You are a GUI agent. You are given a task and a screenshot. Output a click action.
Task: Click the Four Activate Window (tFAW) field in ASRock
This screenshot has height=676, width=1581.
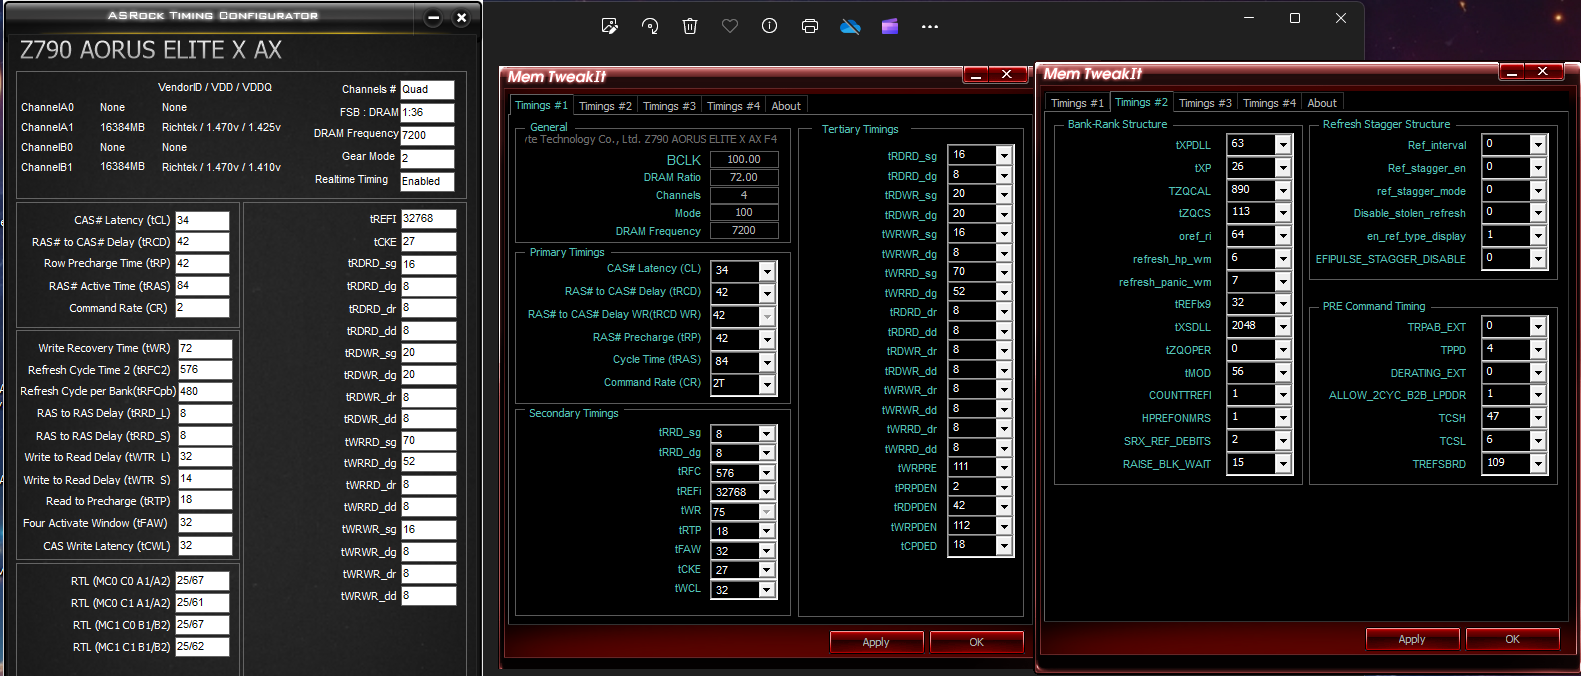pos(205,523)
